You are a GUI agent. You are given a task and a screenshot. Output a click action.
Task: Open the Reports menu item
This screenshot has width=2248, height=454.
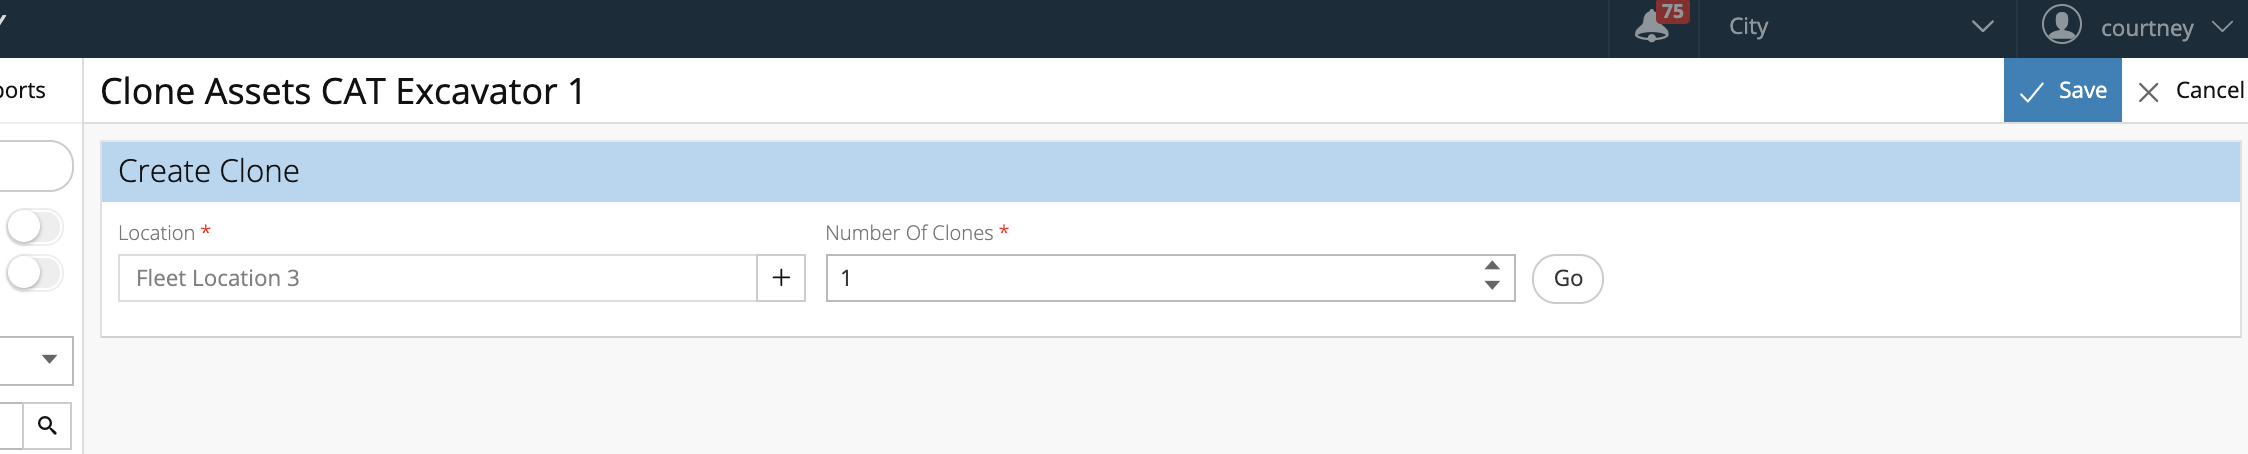pos(22,90)
